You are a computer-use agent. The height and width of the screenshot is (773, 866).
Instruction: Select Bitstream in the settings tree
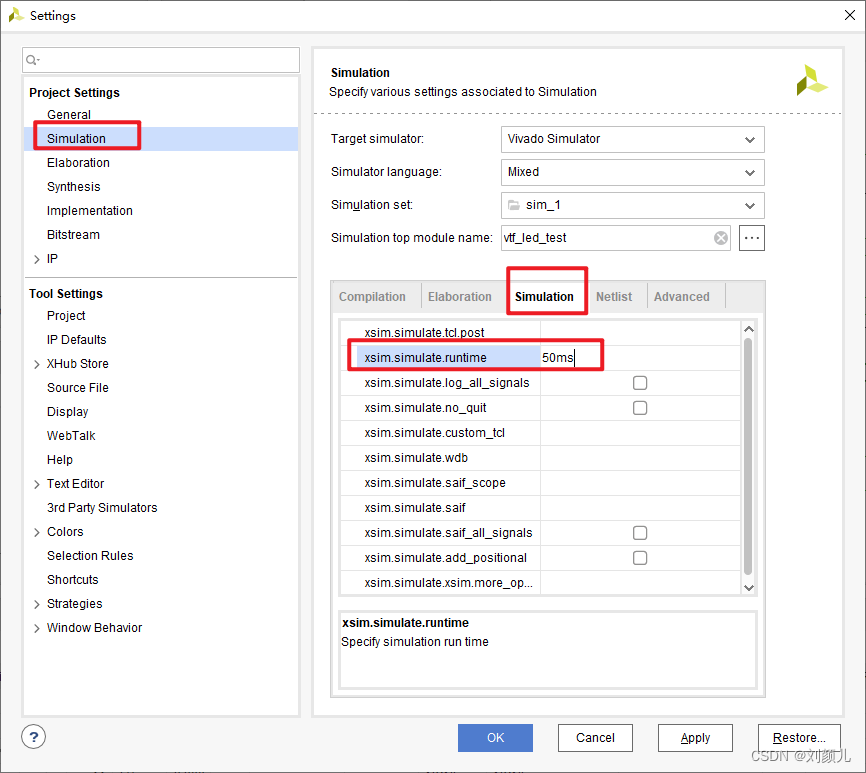pos(73,235)
